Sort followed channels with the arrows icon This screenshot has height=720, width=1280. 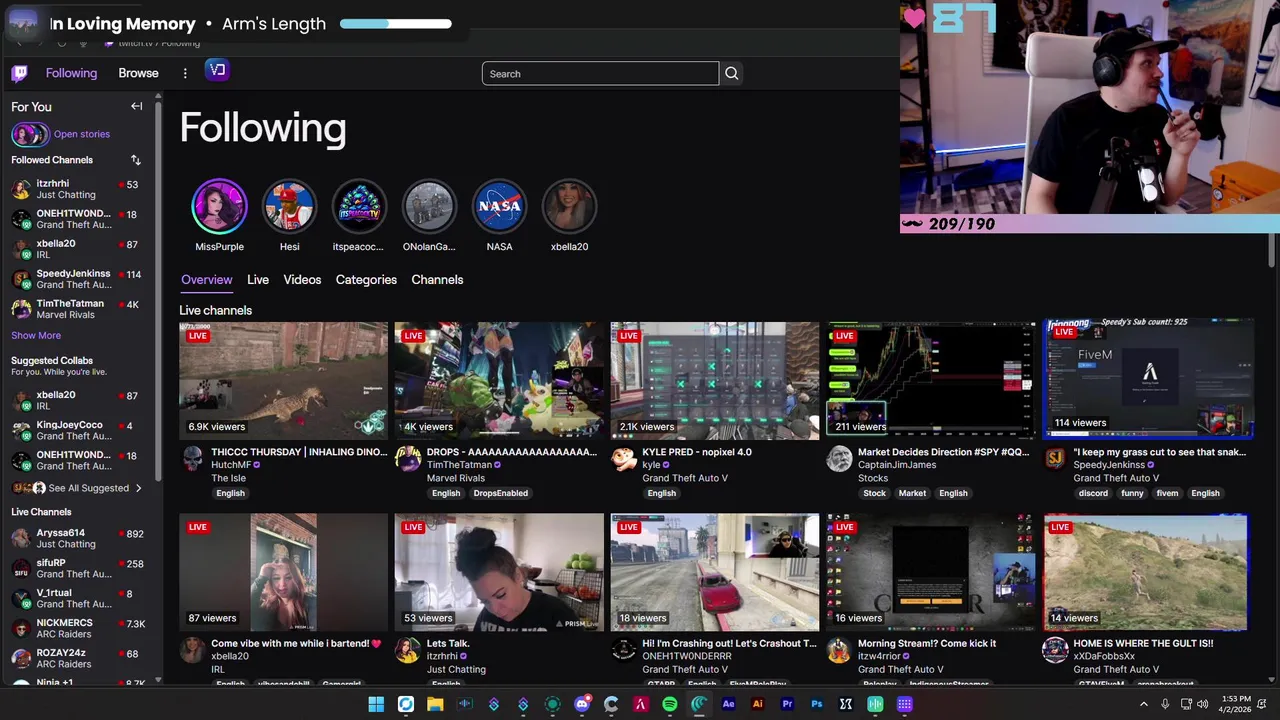(136, 160)
